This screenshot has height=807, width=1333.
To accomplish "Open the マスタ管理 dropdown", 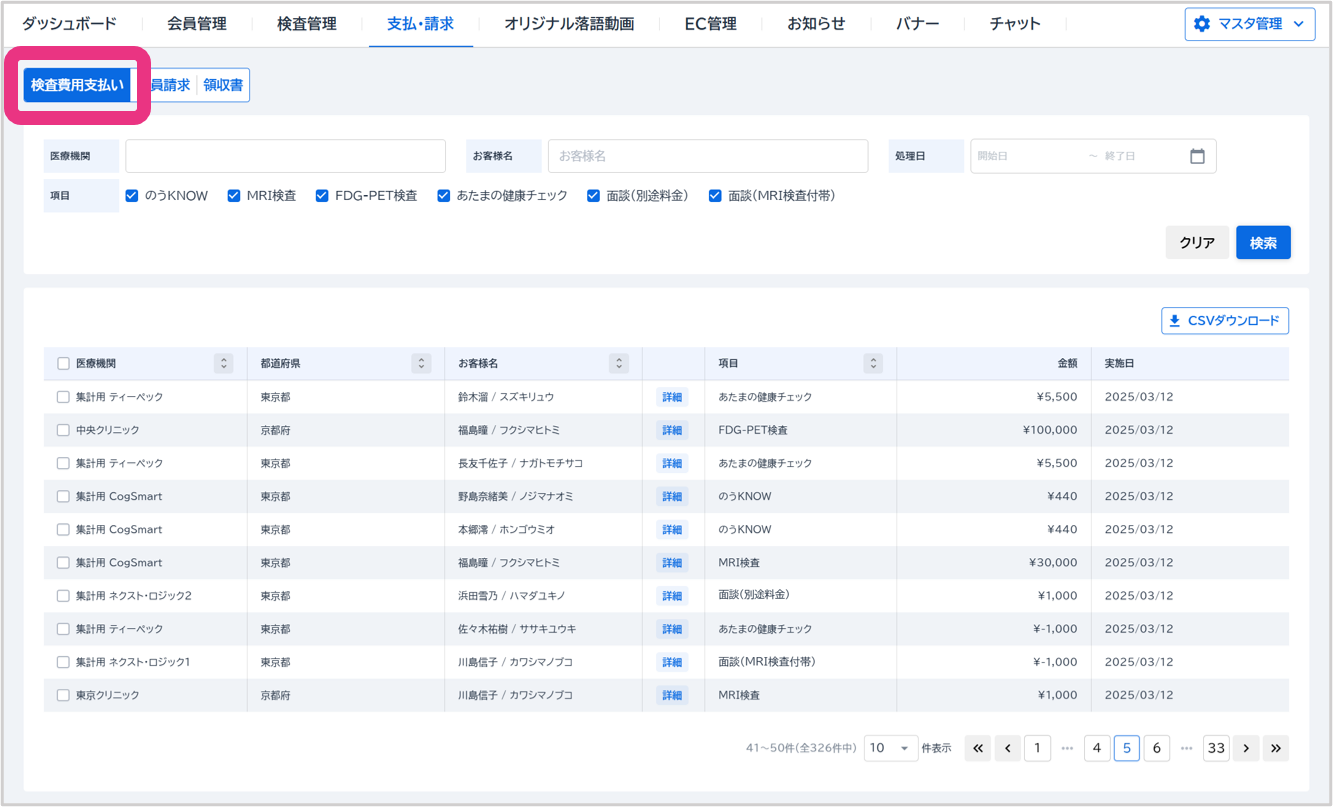I will (x=1249, y=24).
